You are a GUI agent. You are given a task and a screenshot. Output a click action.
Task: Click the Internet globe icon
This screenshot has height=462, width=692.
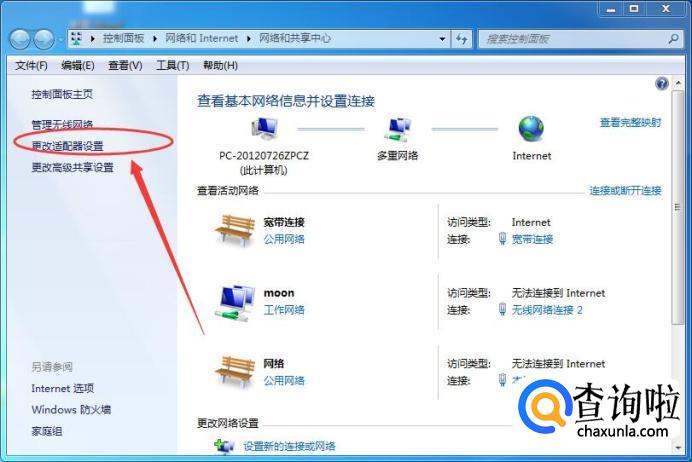[531, 128]
